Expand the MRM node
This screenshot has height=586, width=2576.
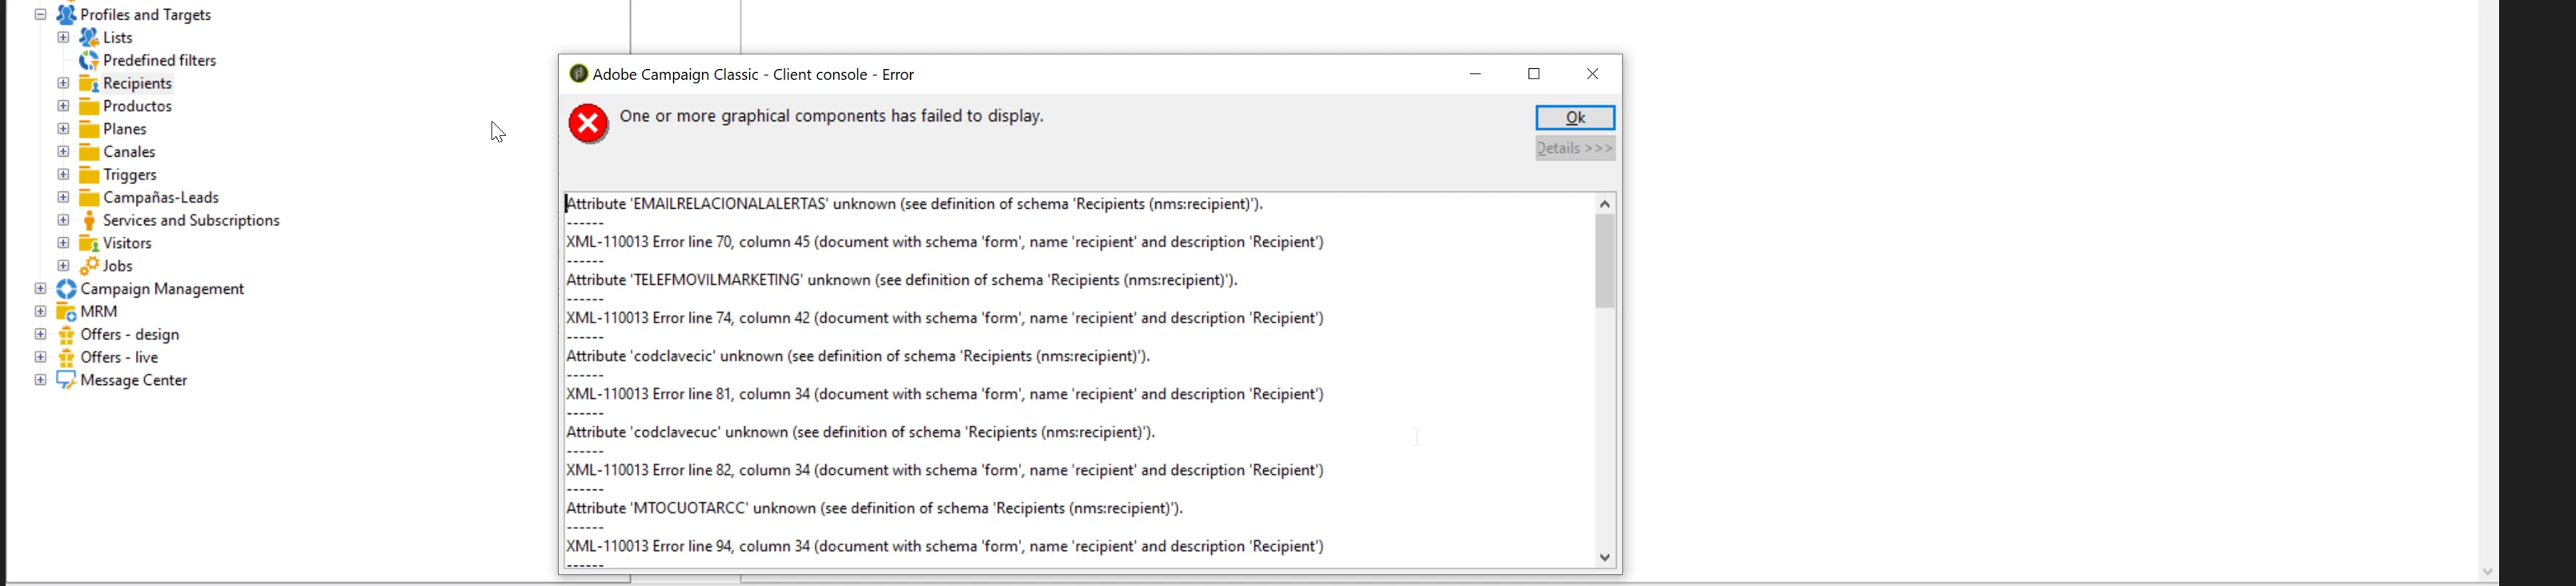coord(41,312)
